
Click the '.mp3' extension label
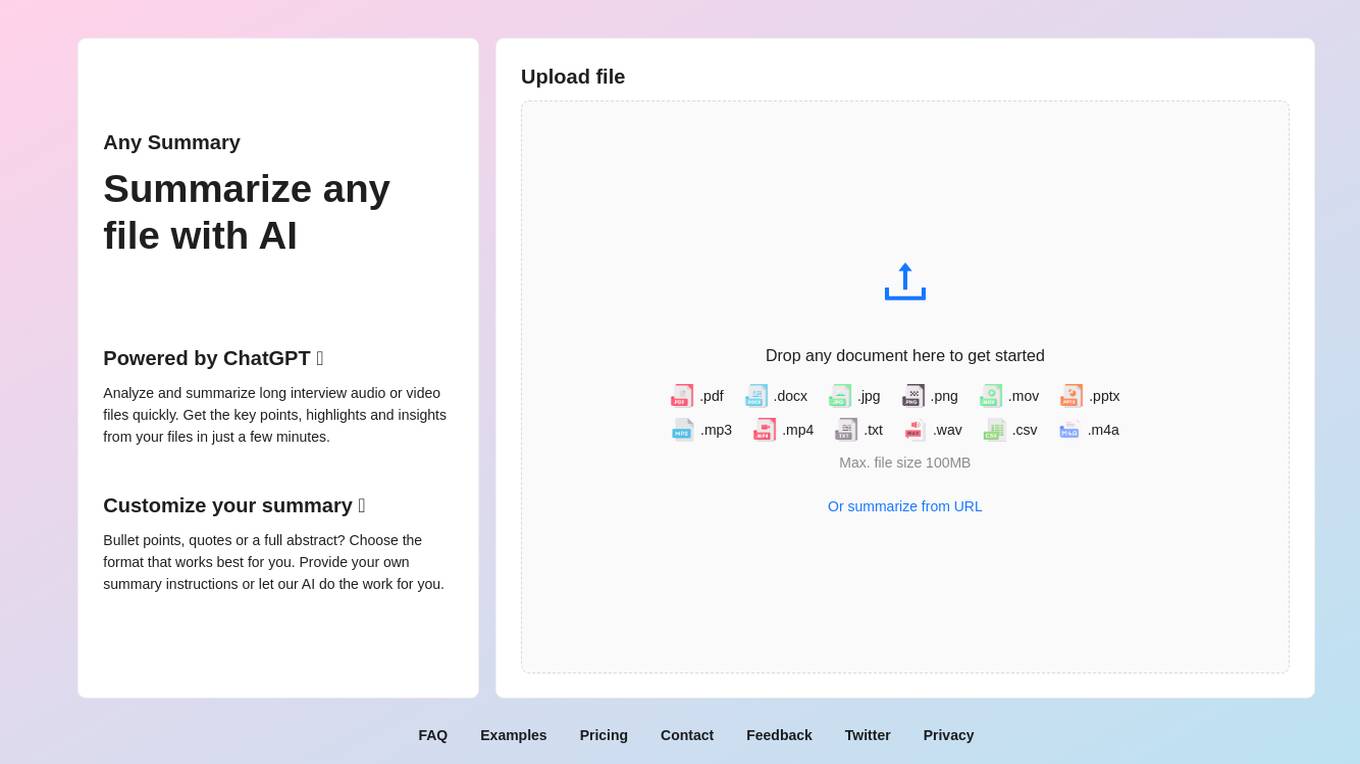pos(716,430)
